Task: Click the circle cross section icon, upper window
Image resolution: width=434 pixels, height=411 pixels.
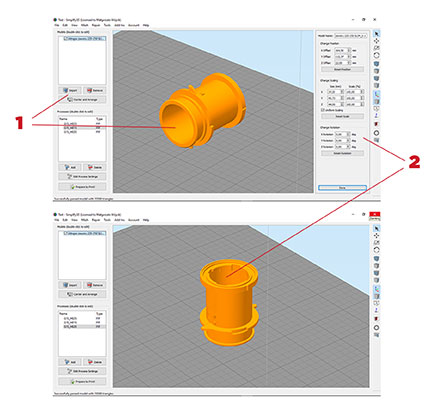Action: (x=376, y=133)
